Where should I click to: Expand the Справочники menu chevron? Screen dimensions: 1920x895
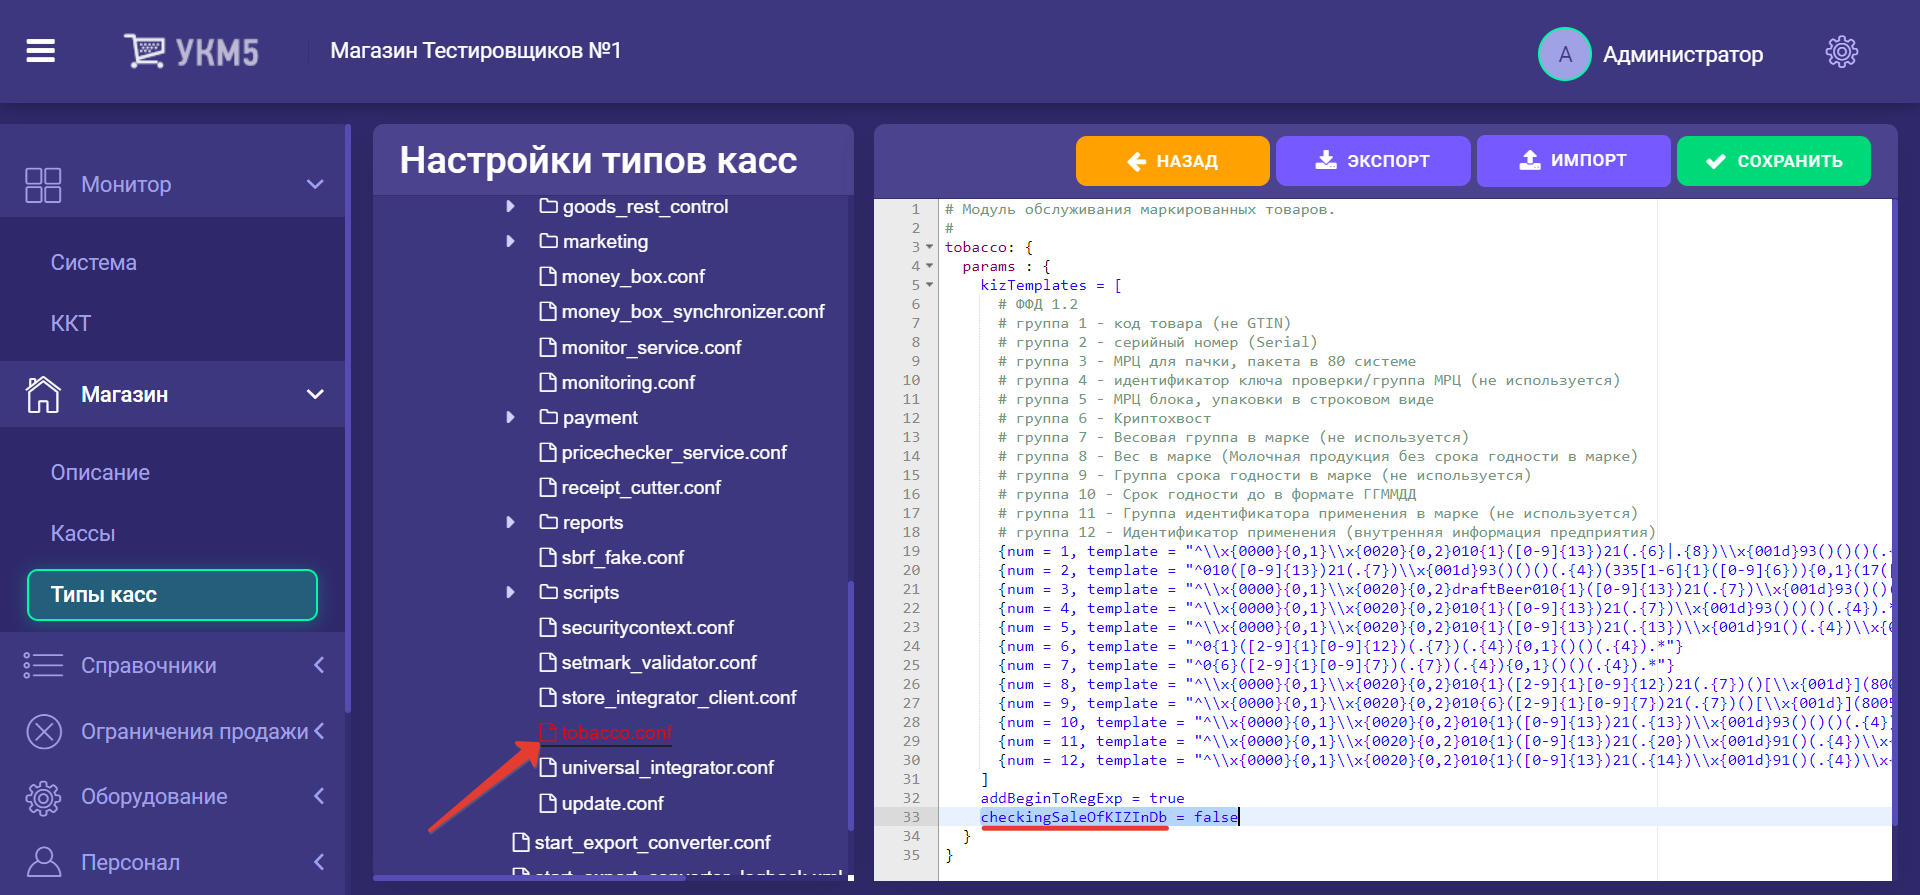pyautogui.click(x=319, y=665)
